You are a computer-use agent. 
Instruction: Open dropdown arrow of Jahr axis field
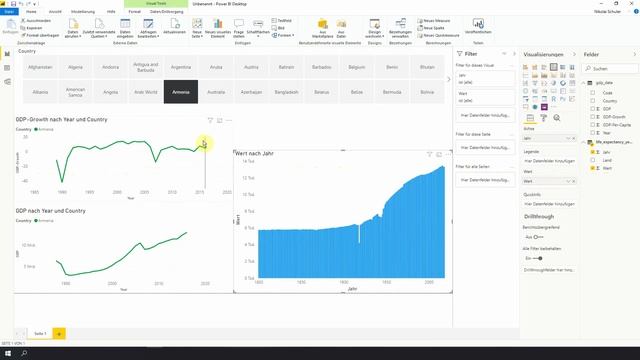click(x=567, y=138)
